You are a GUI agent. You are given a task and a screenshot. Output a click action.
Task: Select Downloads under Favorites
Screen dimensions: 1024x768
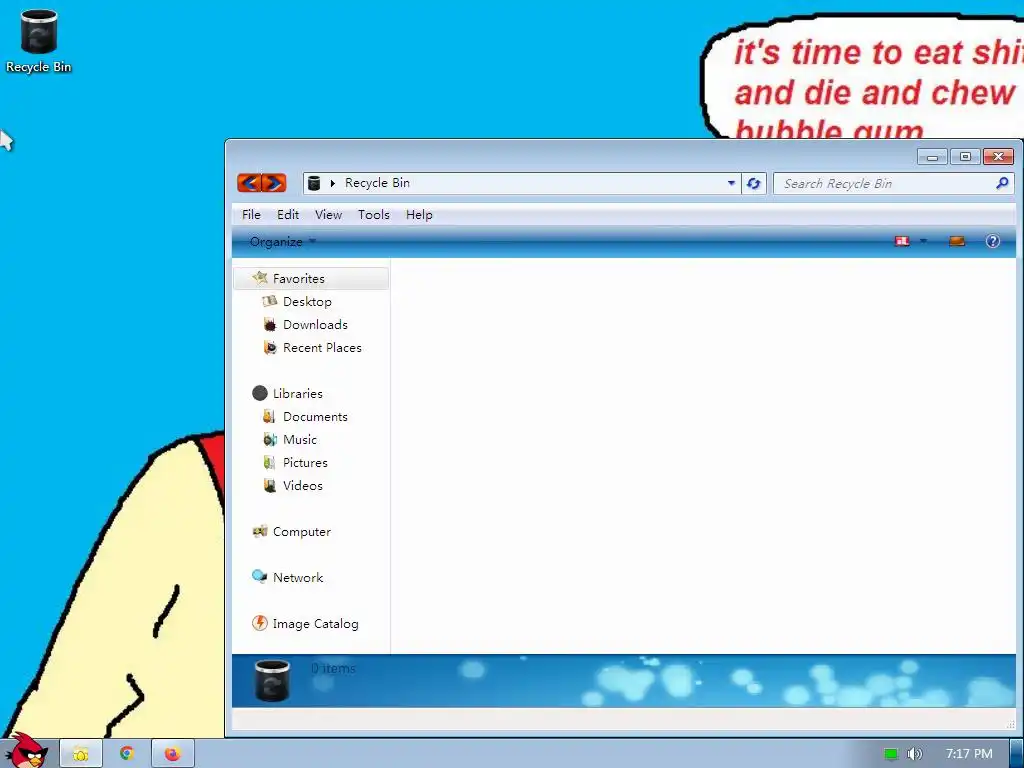(x=315, y=325)
